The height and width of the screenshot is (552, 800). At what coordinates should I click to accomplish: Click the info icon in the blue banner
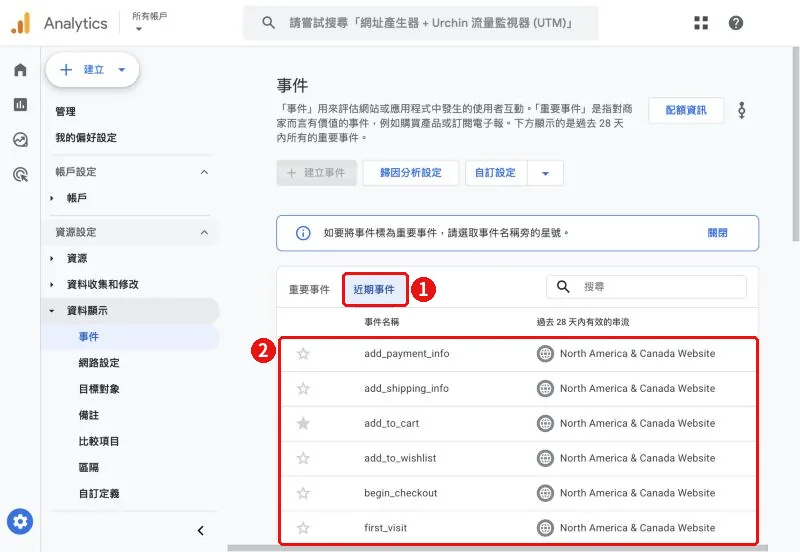[303, 233]
